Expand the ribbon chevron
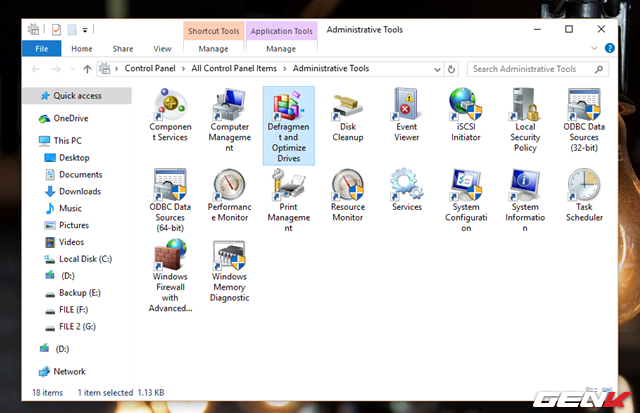 [x=594, y=48]
